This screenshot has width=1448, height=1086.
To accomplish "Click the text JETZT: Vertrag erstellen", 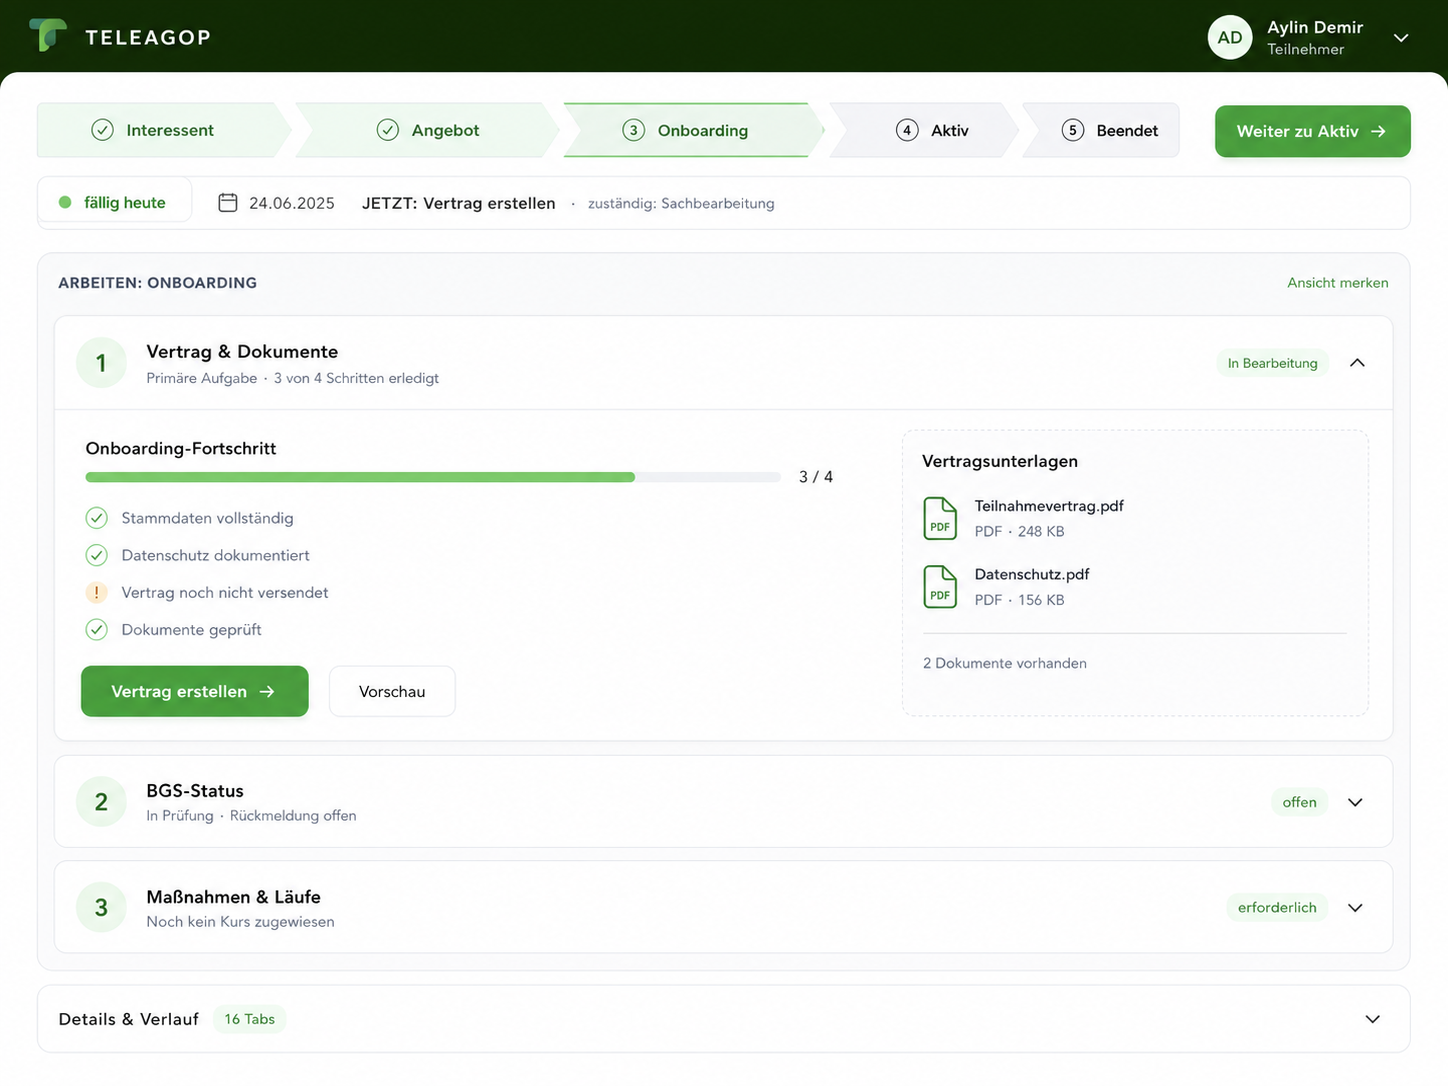I will click(x=459, y=203).
